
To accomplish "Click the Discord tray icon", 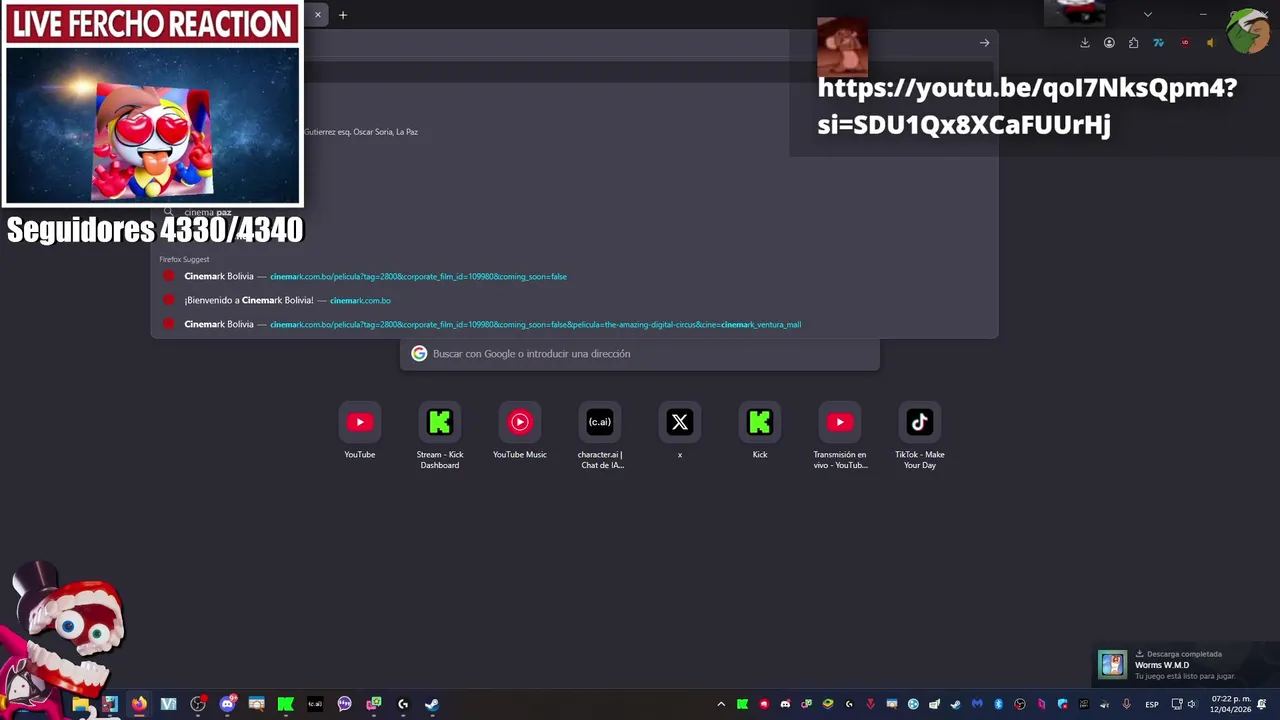I will (785, 704).
